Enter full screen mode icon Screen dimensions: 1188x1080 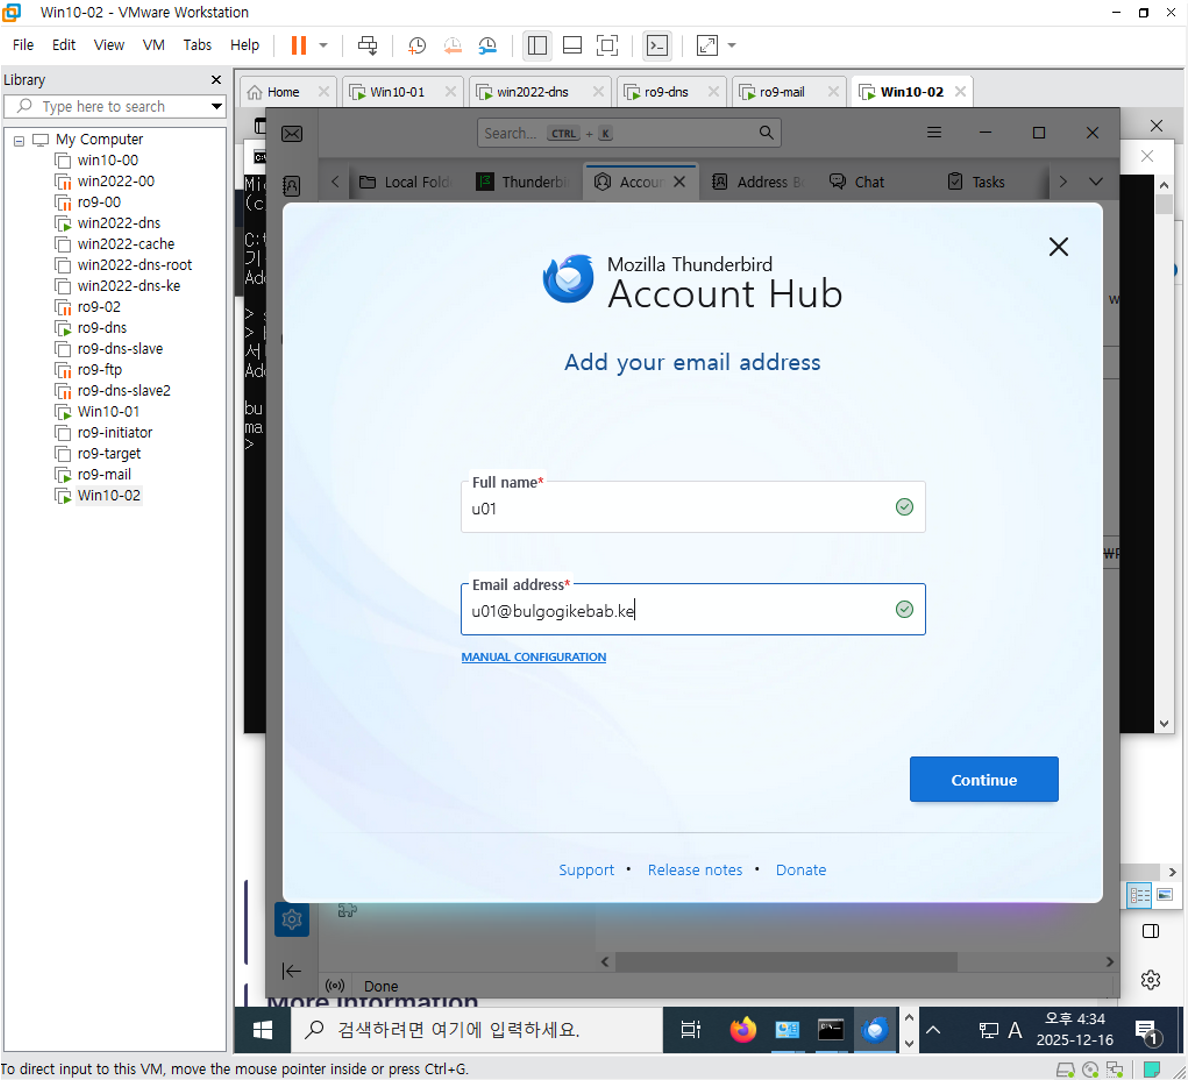tap(607, 45)
